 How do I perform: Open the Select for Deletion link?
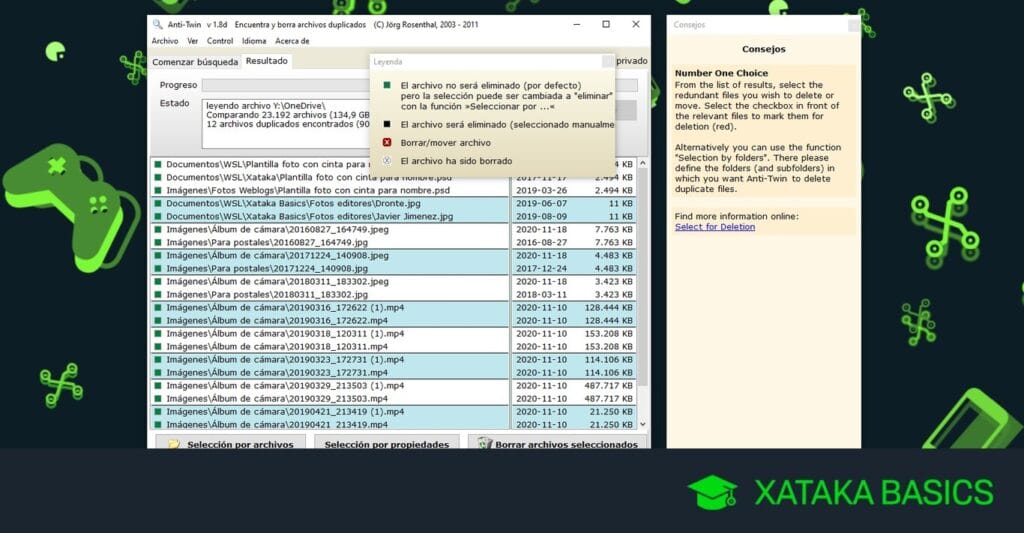[x=714, y=227]
